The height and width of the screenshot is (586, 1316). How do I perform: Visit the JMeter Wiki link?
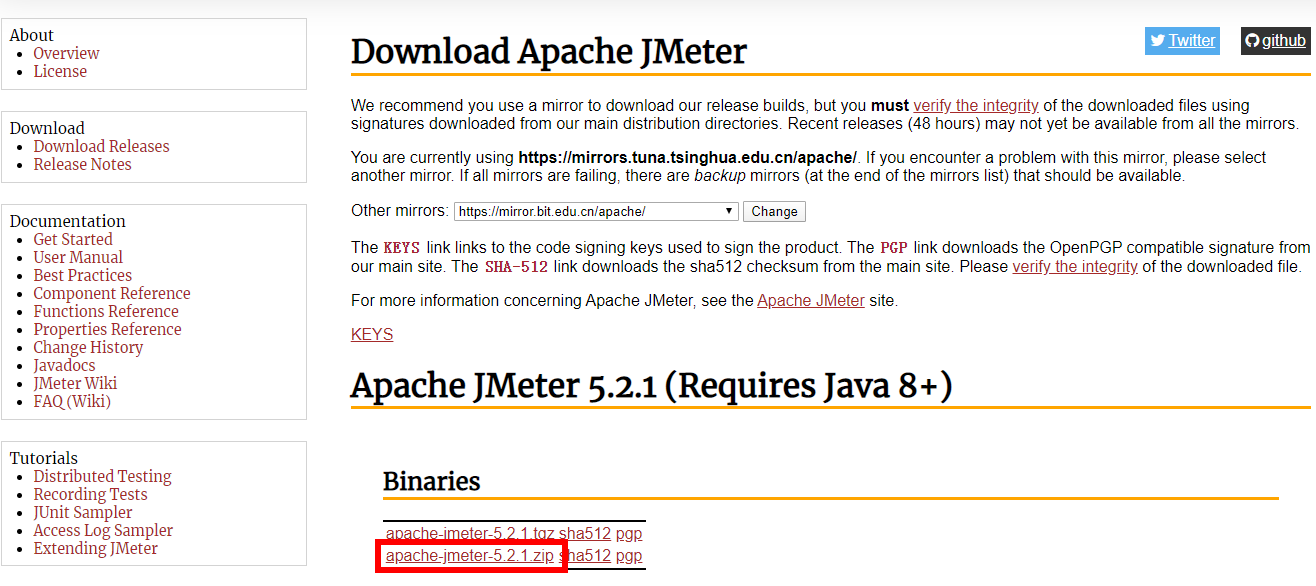click(75, 383)
